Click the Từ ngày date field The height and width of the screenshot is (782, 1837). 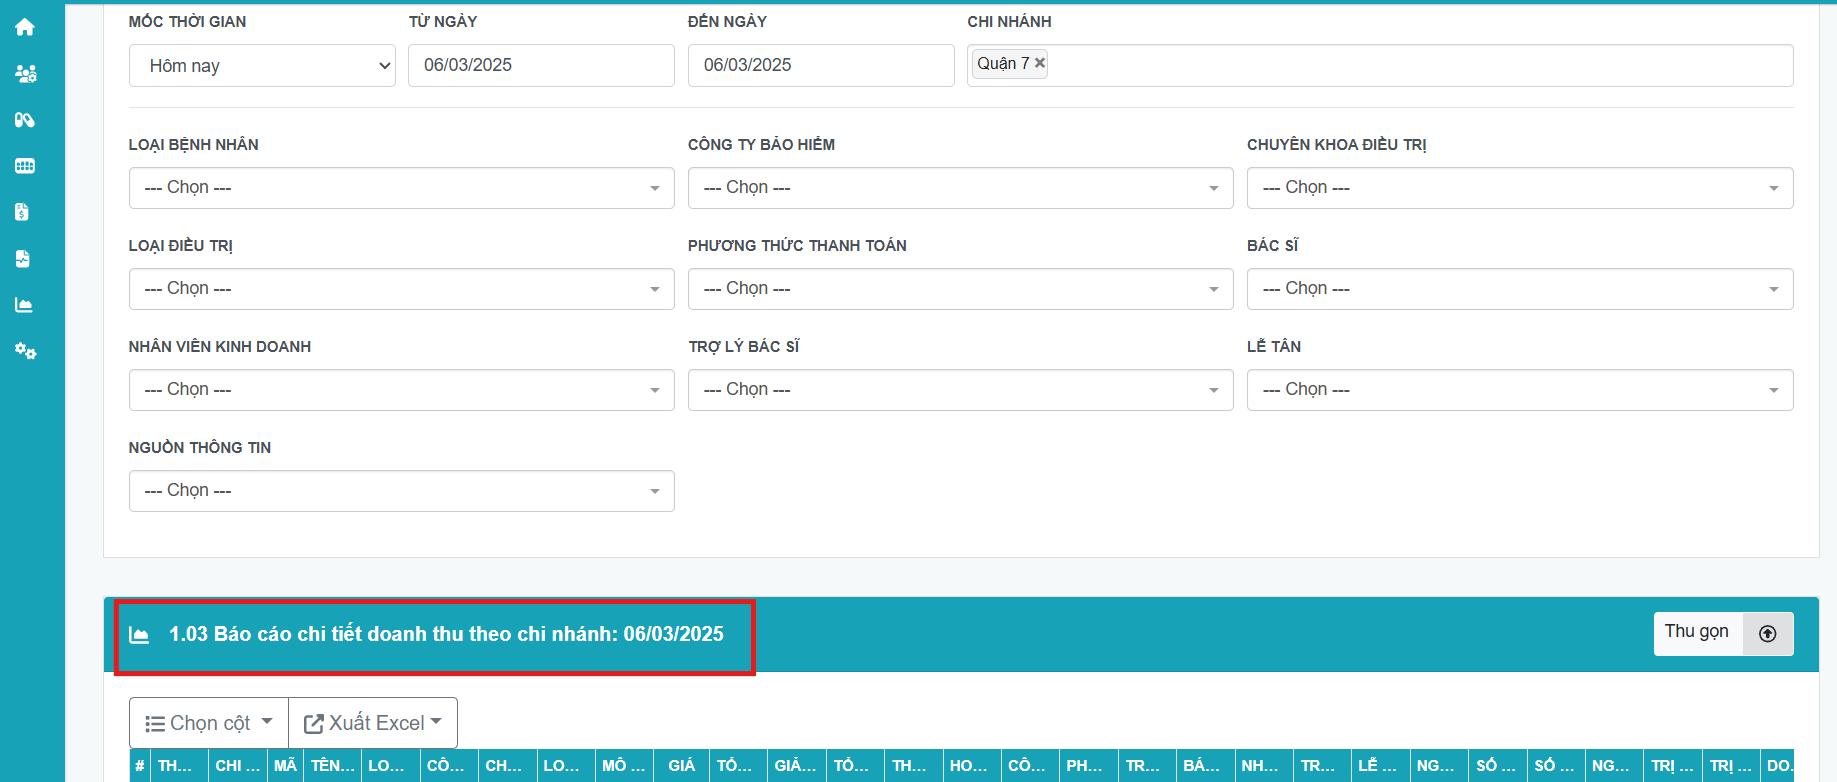tap(541, 66)
